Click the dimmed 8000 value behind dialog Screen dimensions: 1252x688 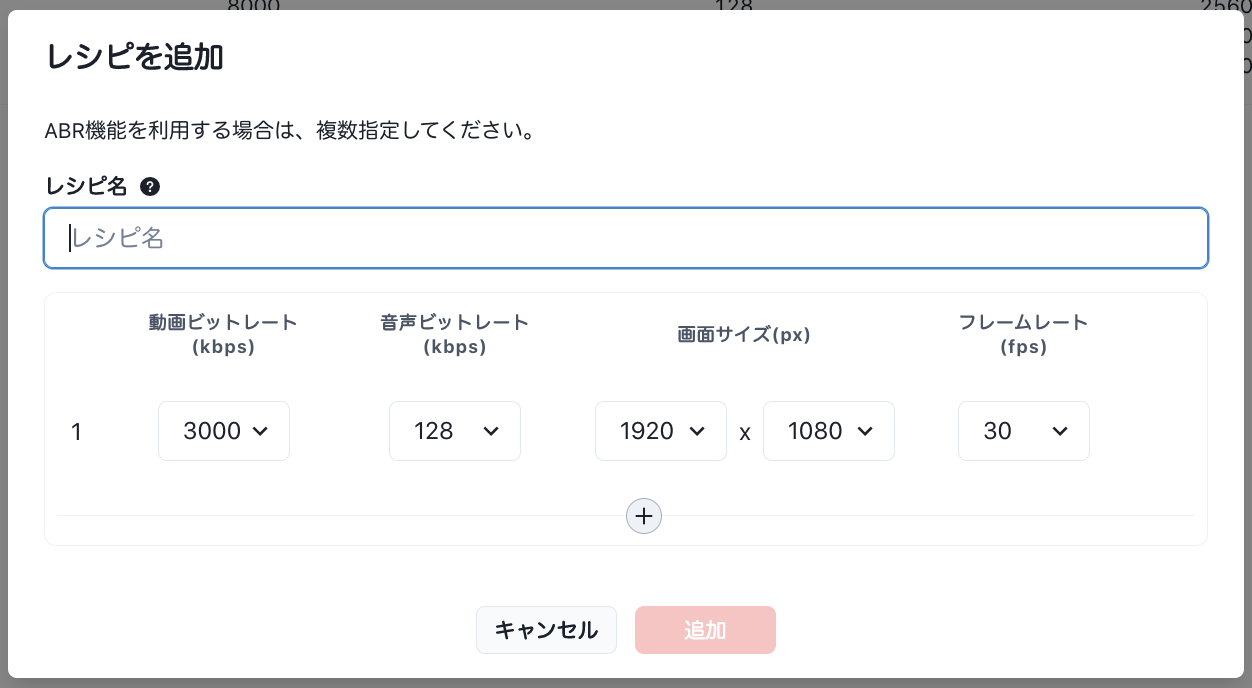[x=254, y=6]
